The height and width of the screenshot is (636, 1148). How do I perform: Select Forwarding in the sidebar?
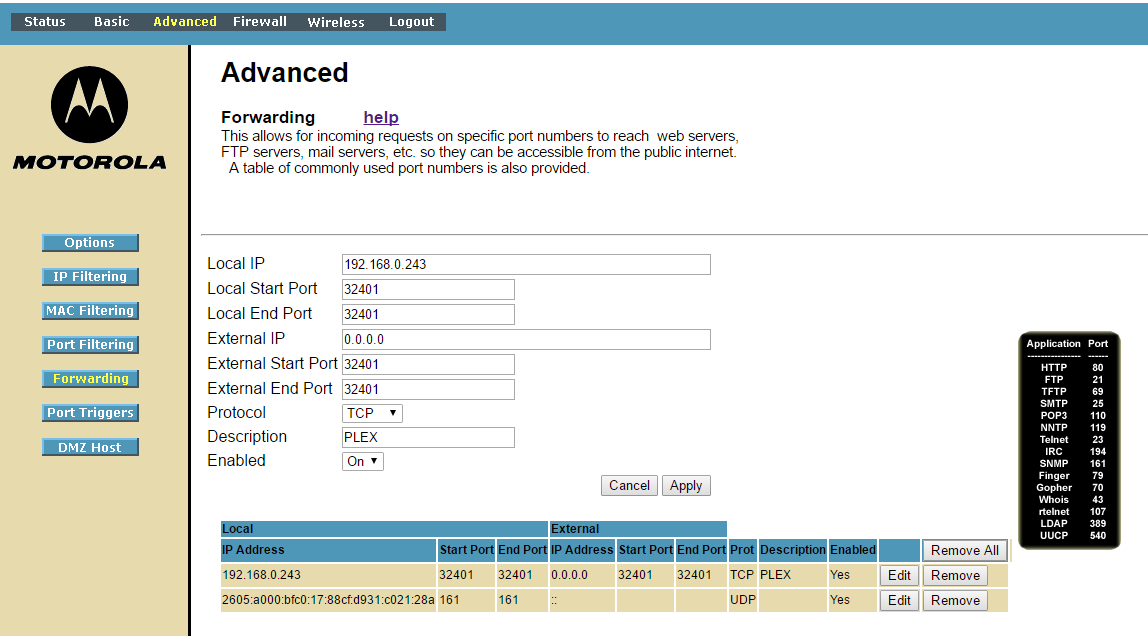pyautogui.click(x=90, y=378)
